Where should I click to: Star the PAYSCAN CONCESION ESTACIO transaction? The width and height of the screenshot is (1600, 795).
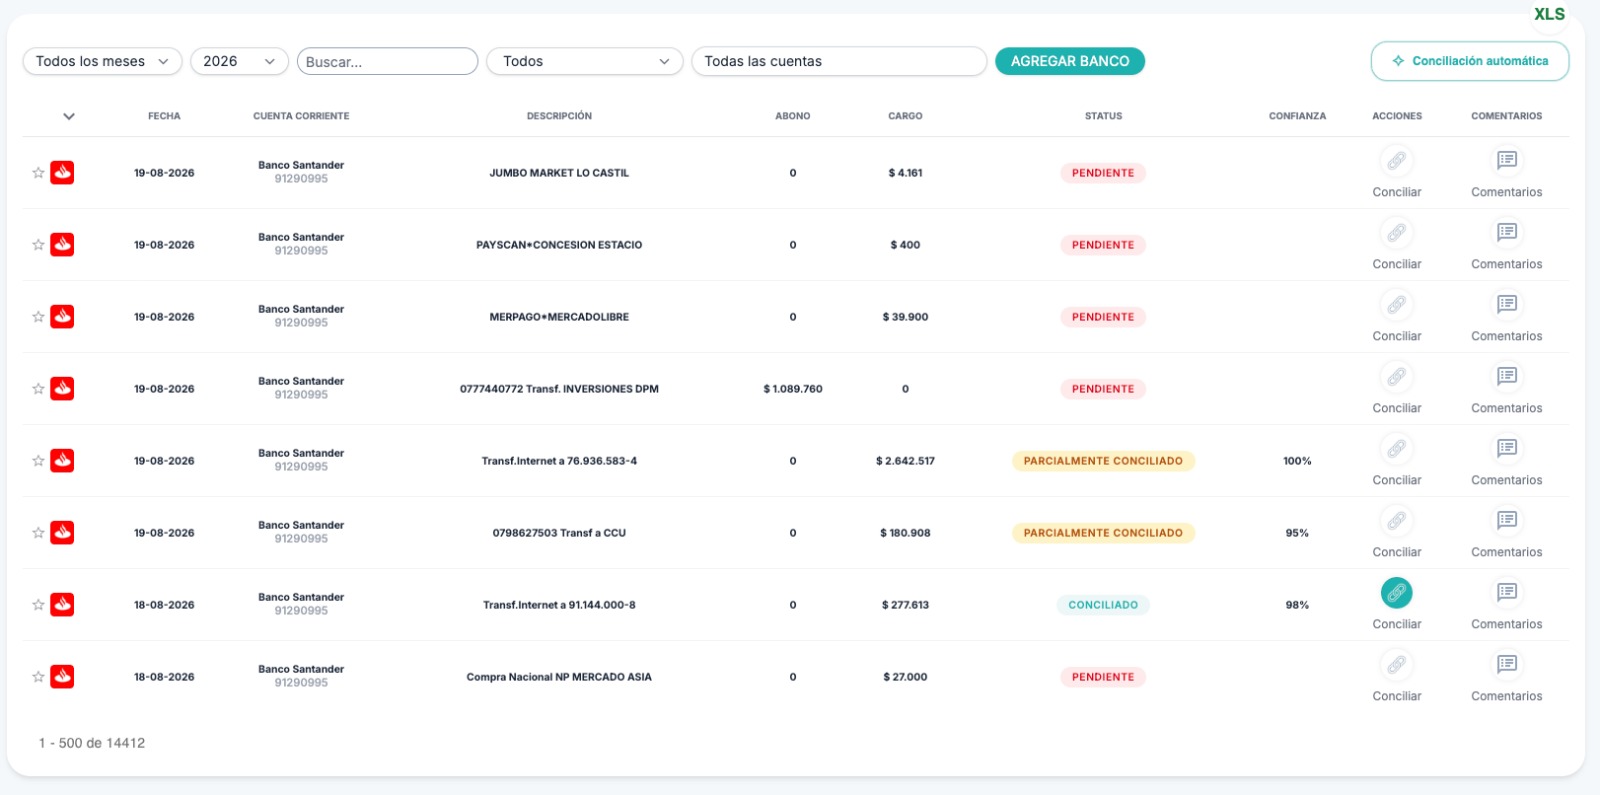pos(38,245)
